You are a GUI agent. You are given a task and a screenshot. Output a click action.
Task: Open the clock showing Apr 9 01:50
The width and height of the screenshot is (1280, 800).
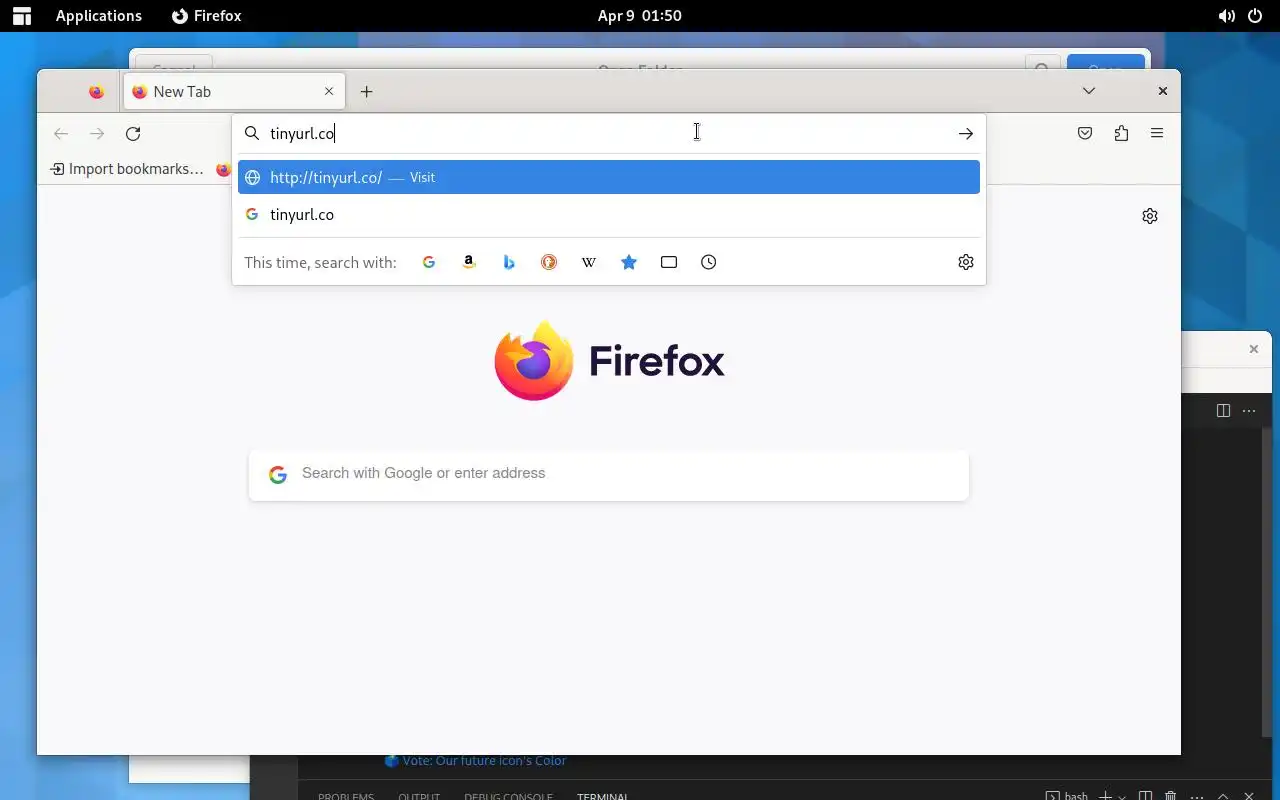click(639, 16)
